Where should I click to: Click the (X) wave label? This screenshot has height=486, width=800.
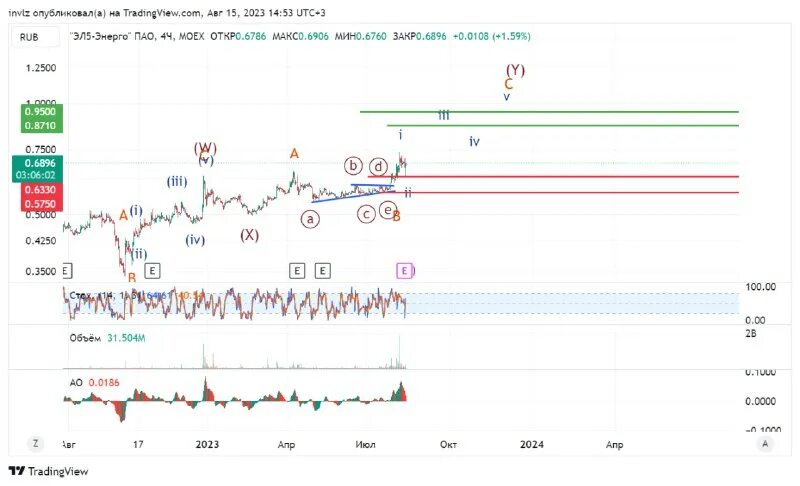point(249,235)
